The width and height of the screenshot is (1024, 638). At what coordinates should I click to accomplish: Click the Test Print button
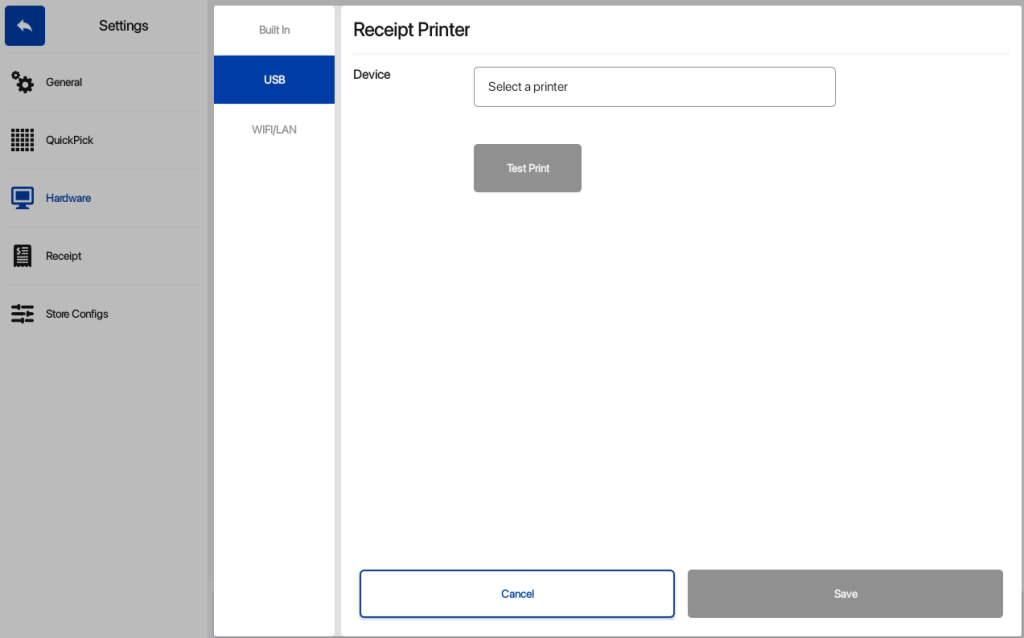tap(528, 168)
